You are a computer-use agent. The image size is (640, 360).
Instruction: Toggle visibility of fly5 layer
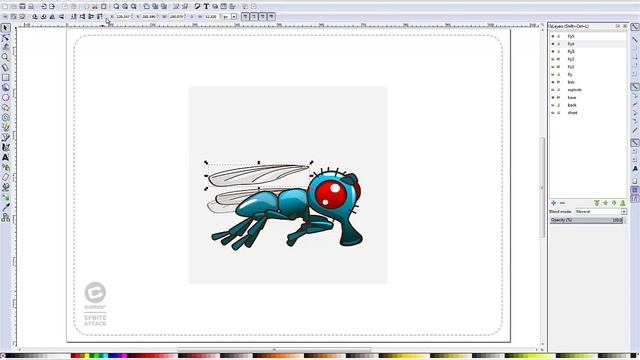pyautogui.click(x=553, y=36)
